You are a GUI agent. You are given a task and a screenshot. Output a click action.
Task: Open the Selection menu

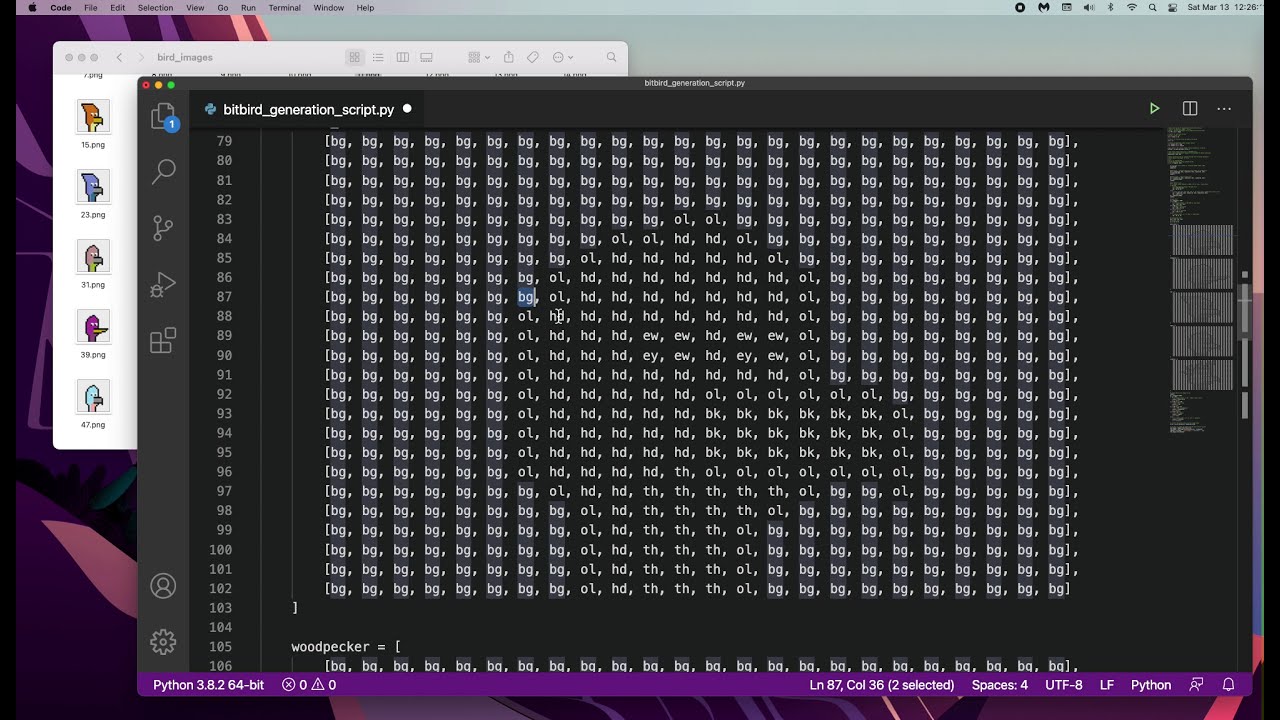click(x=155, y=7)
